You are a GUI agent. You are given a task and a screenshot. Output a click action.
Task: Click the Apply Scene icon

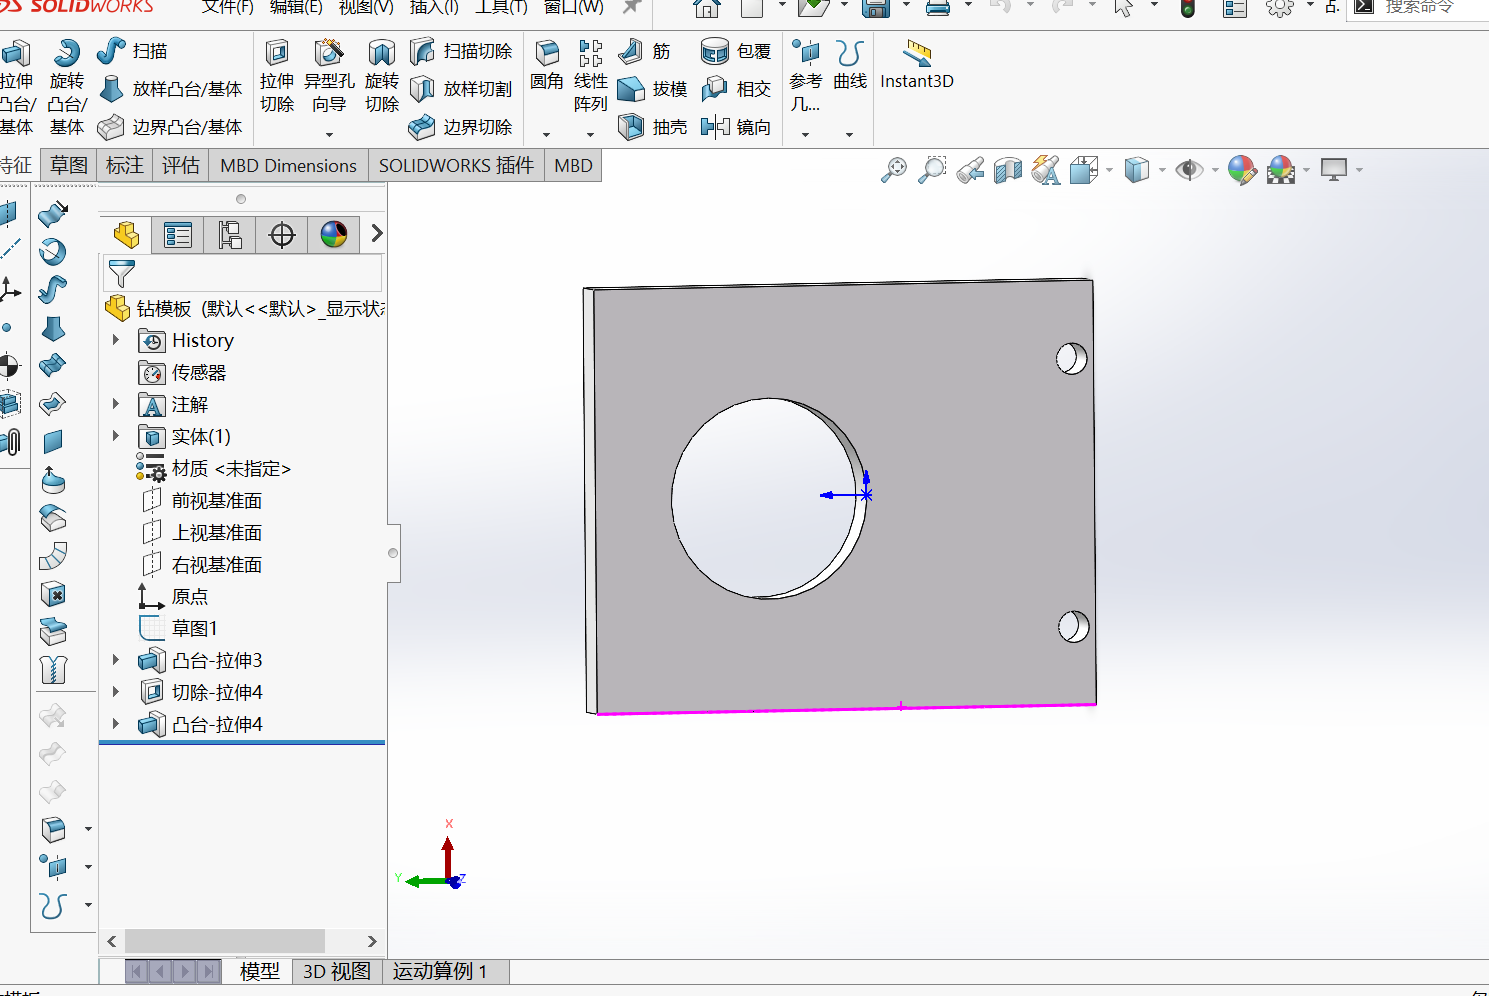click(x=1281, y=170)
